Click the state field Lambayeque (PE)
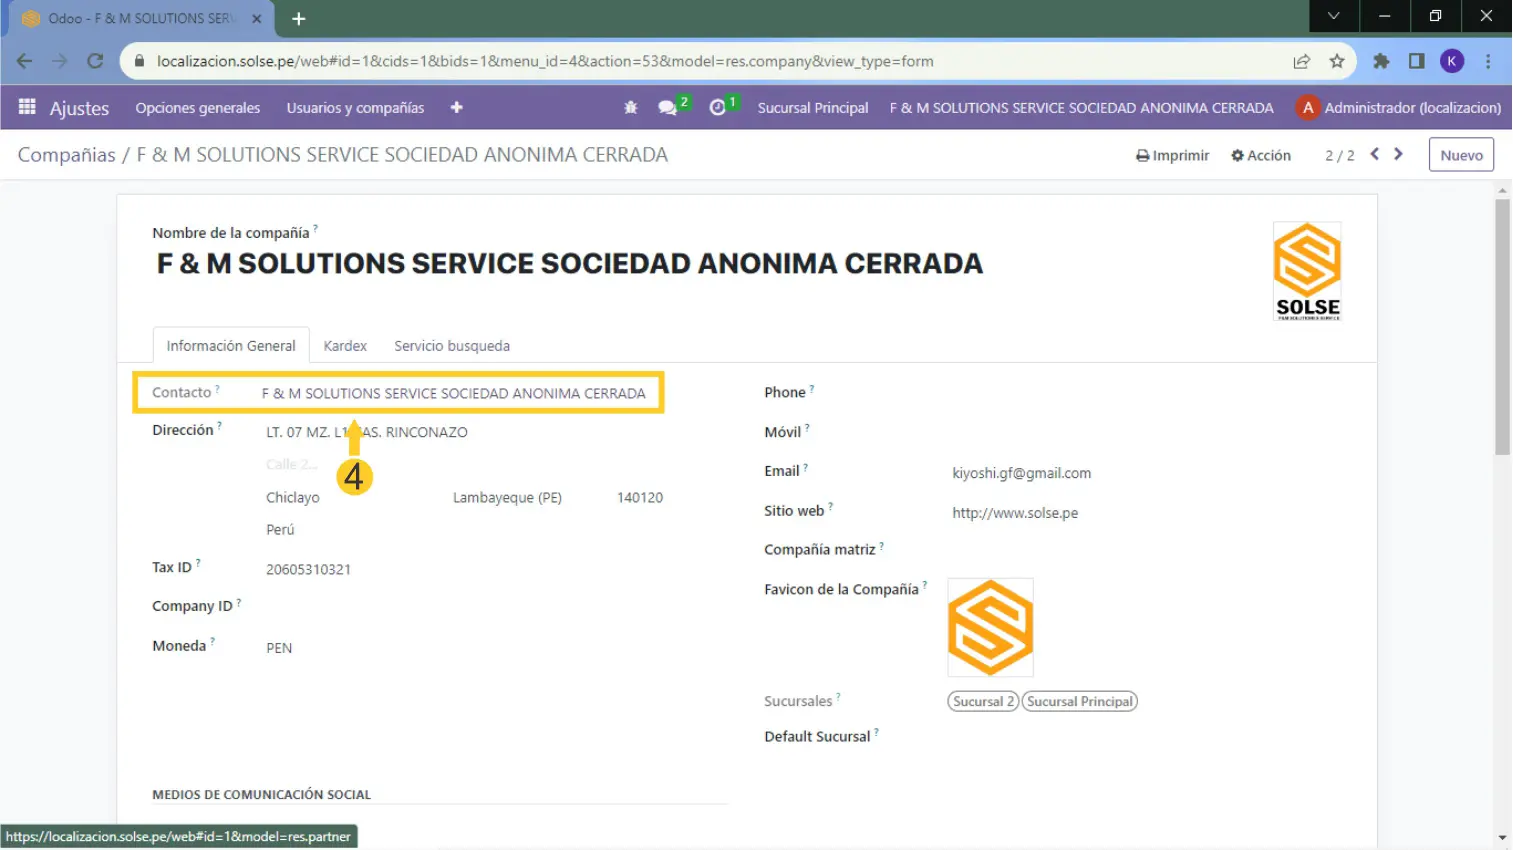1513x850 pixels. coord(507,497)
